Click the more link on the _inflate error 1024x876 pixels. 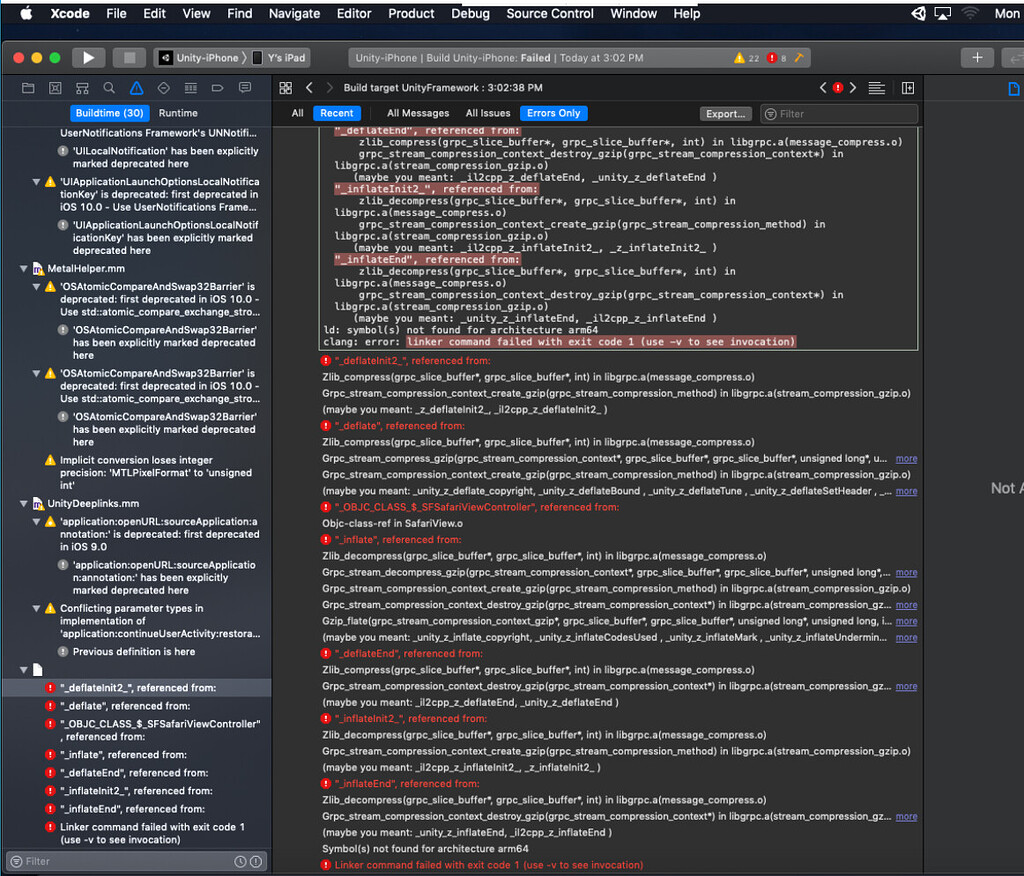[906, 572]
